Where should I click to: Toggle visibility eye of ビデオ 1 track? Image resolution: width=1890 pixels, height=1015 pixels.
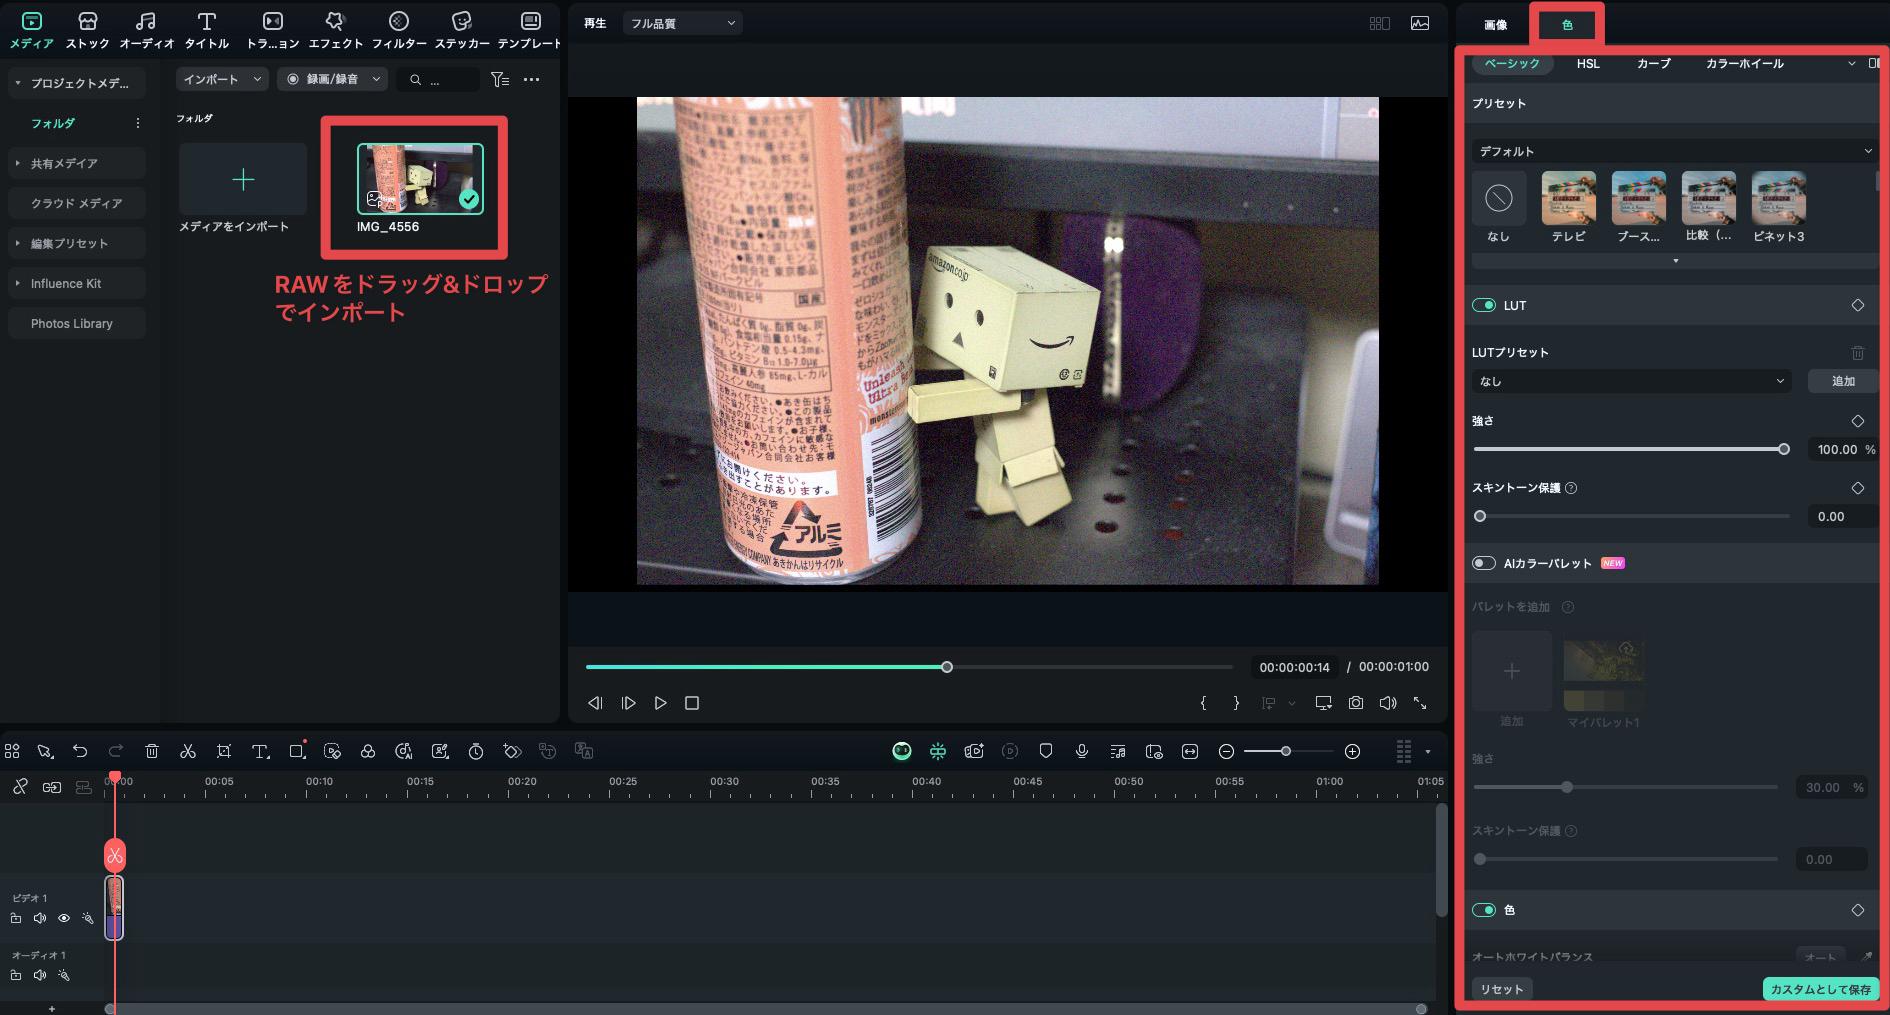64,918
